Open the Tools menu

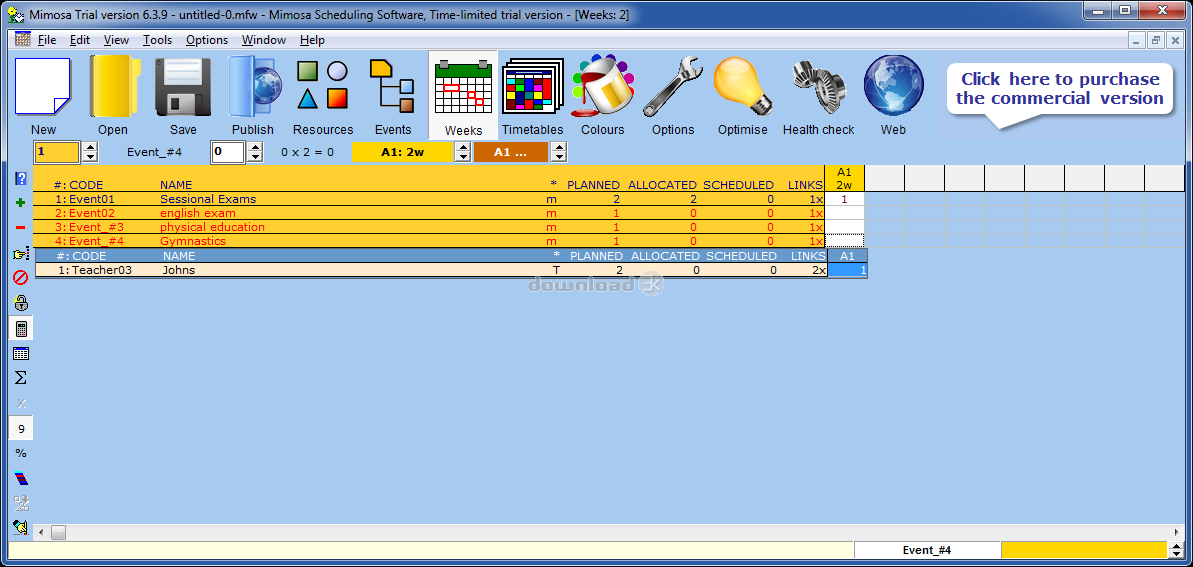157,40
